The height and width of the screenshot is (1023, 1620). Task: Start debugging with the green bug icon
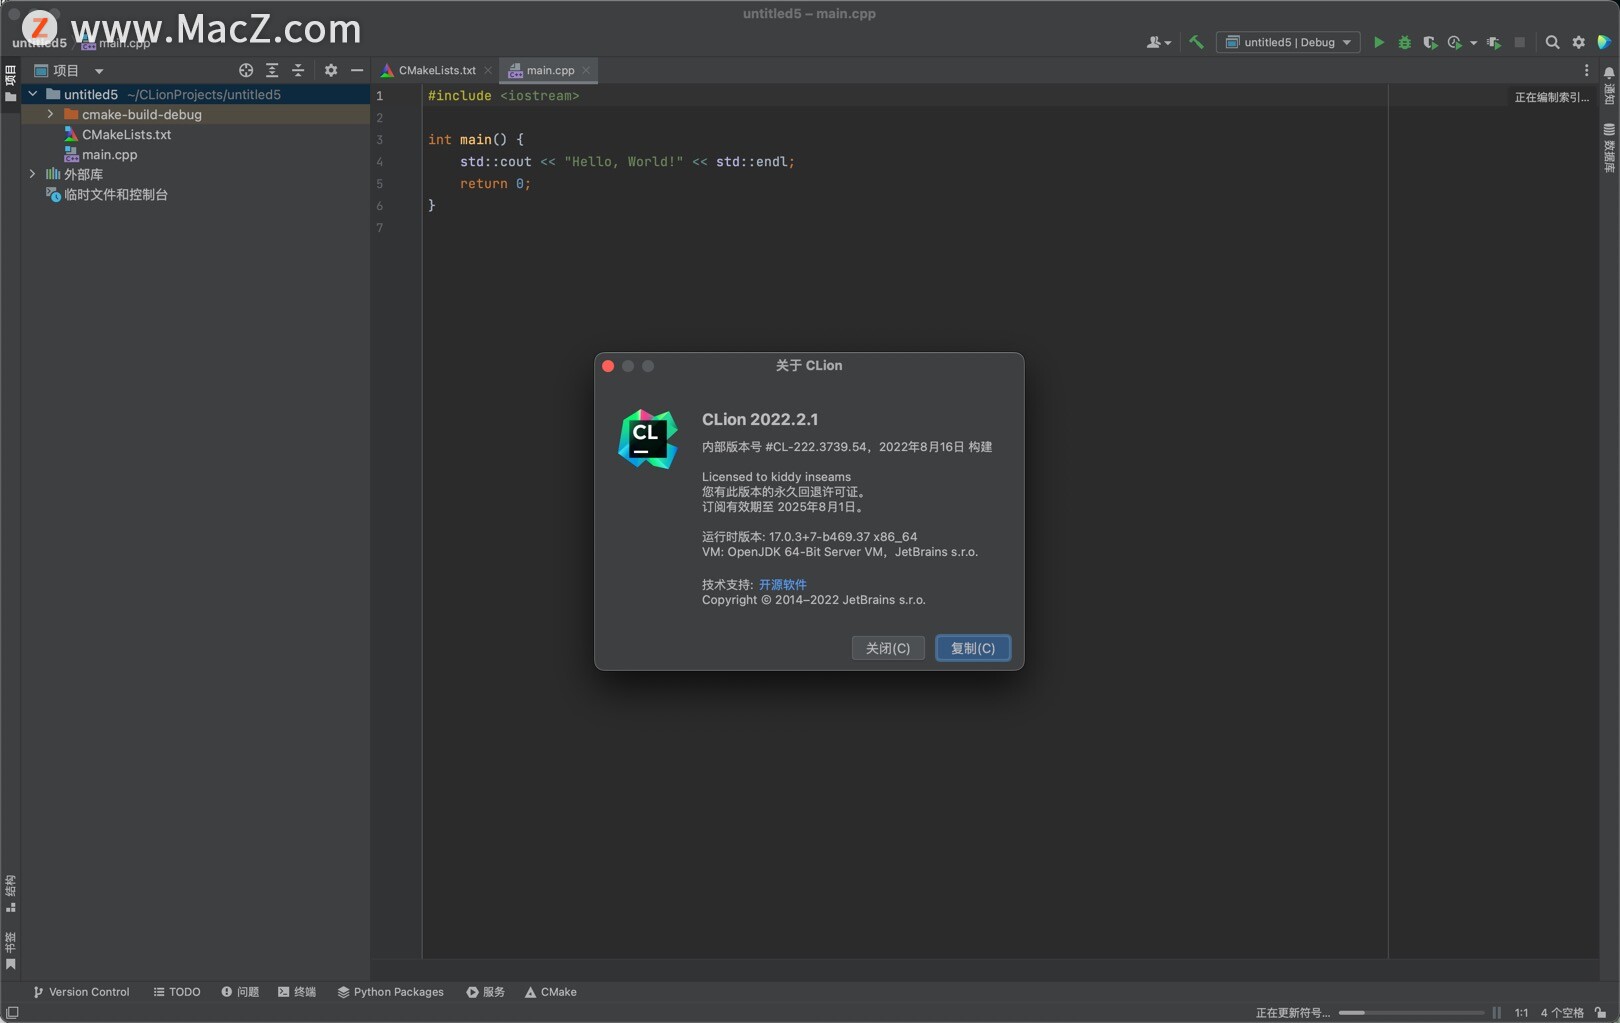point(1404,42)
